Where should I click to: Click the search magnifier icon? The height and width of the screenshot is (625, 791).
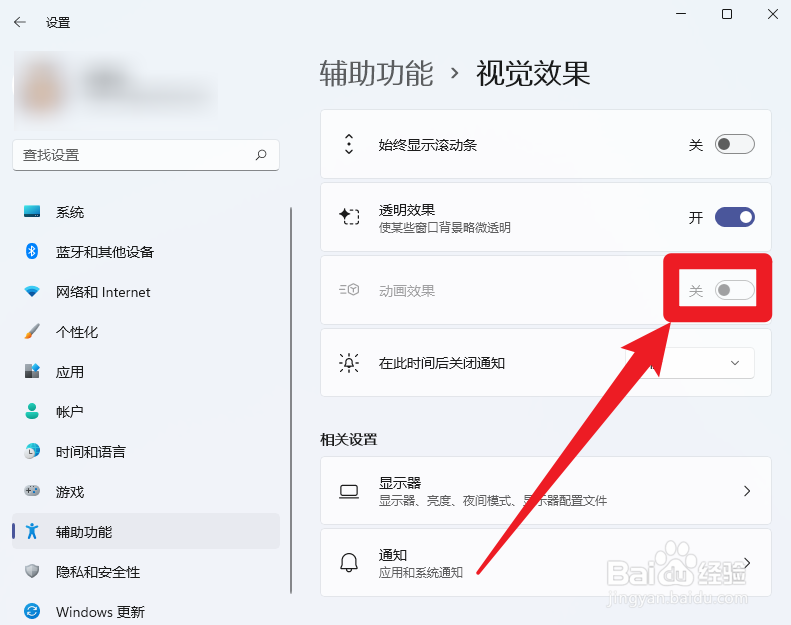coord(261,155)
